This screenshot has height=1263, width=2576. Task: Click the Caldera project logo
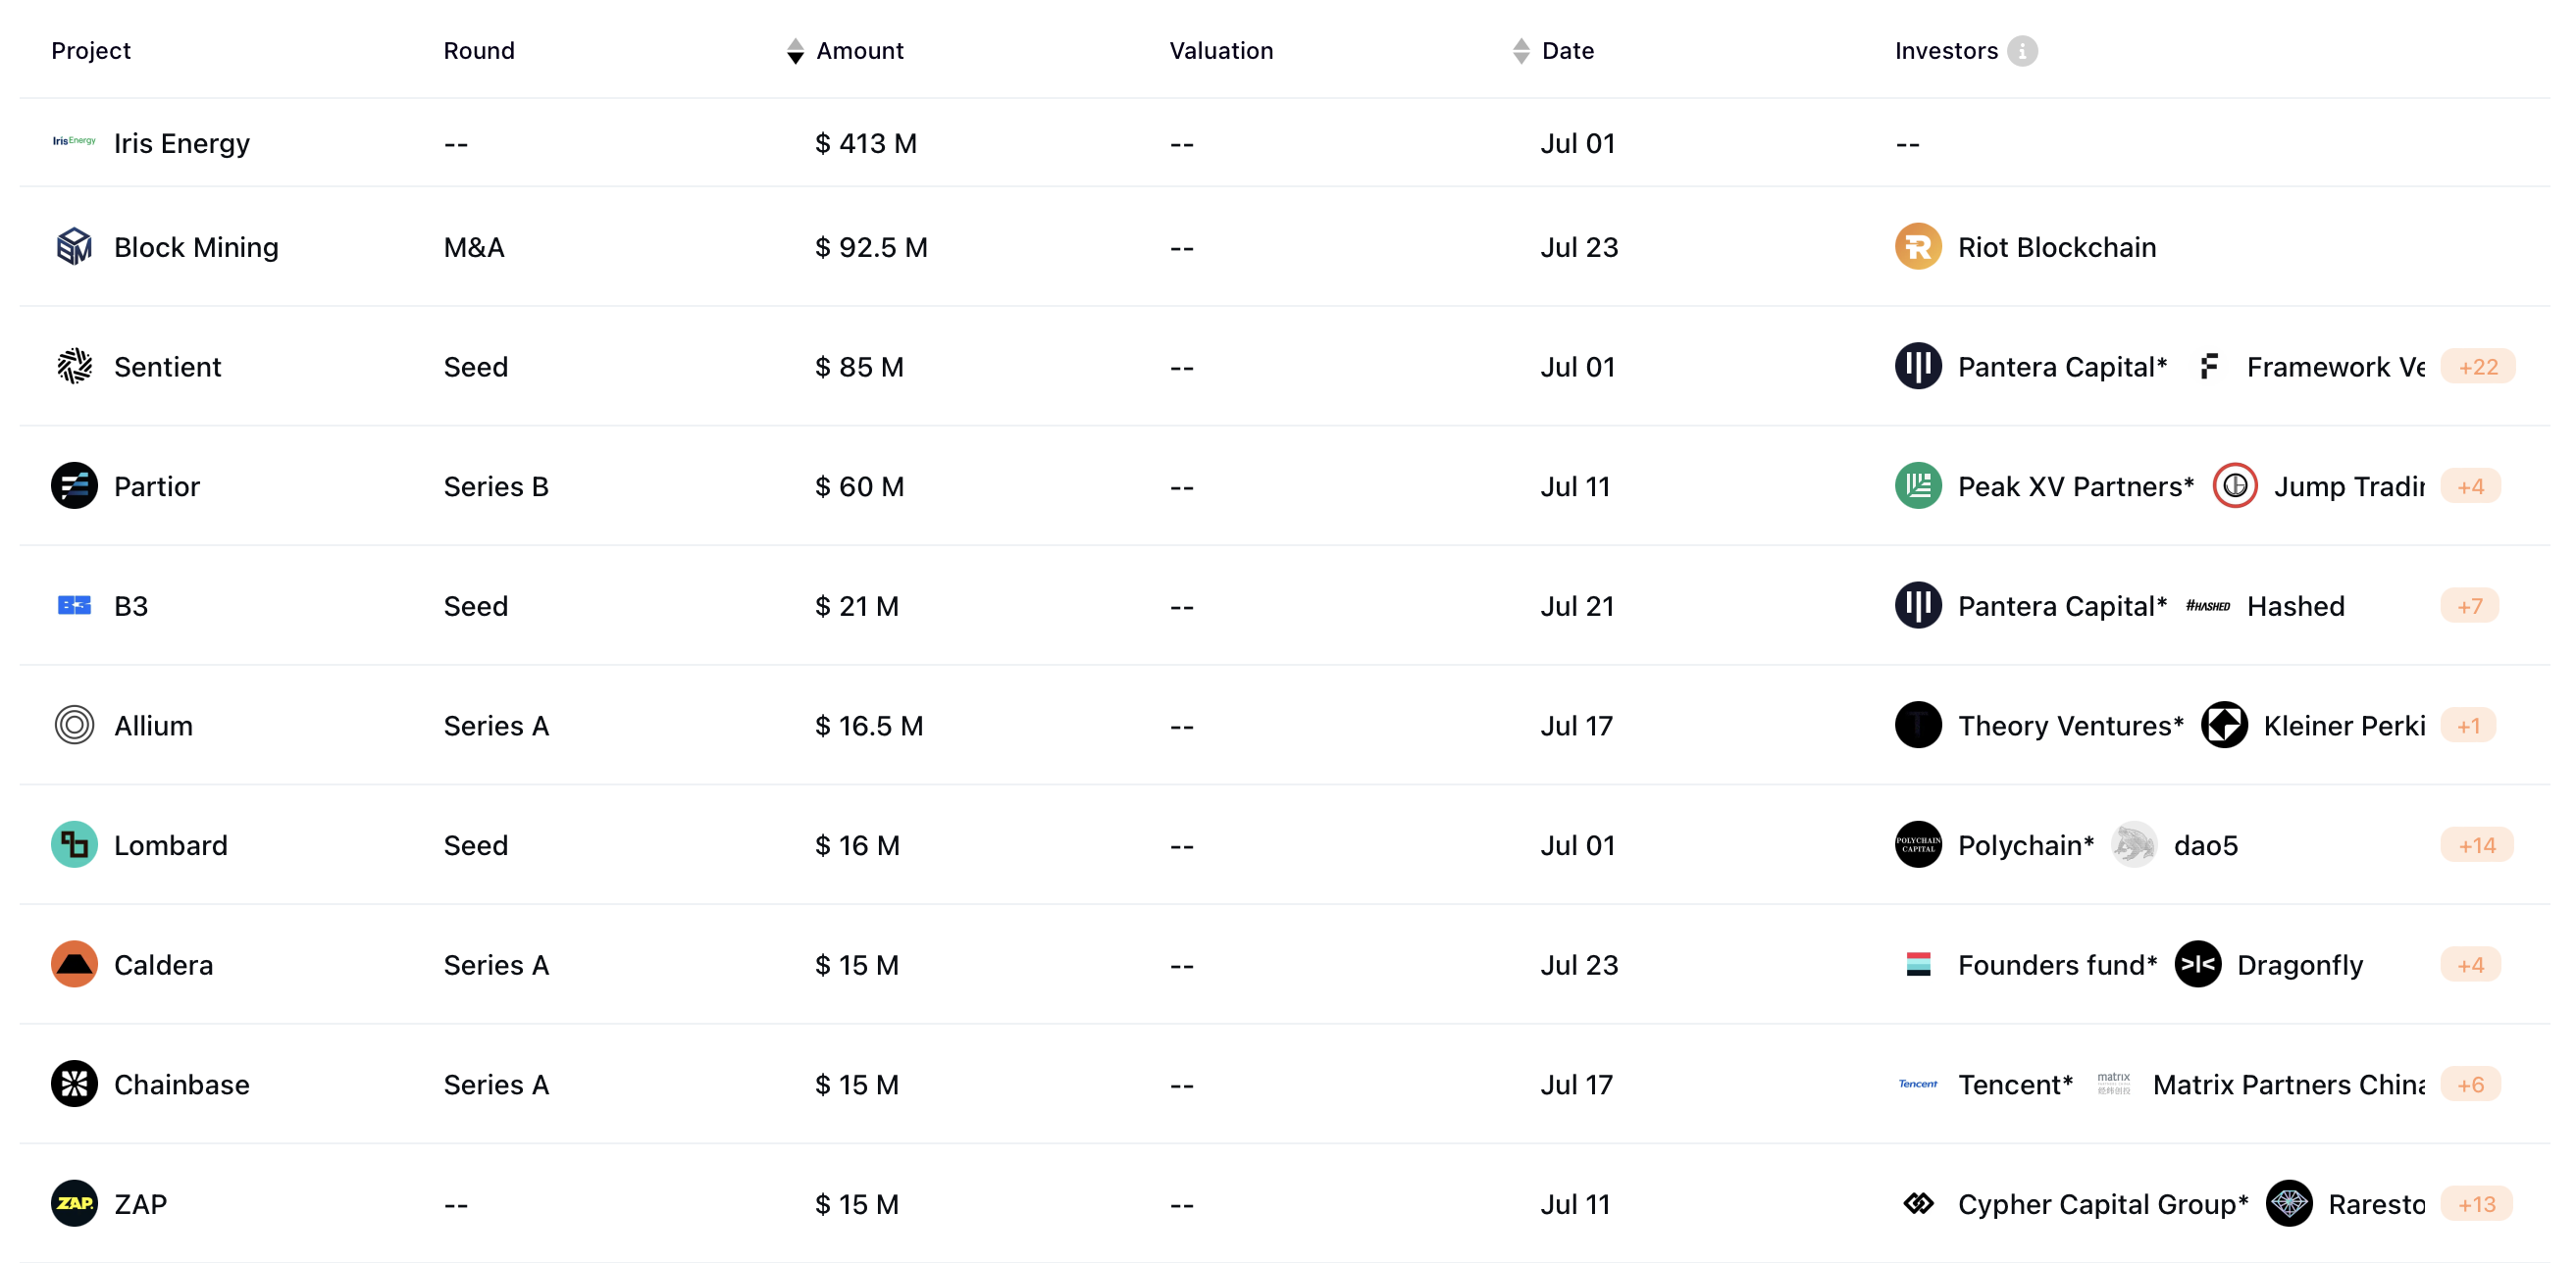pyautogui.click(x=74, y=965)
